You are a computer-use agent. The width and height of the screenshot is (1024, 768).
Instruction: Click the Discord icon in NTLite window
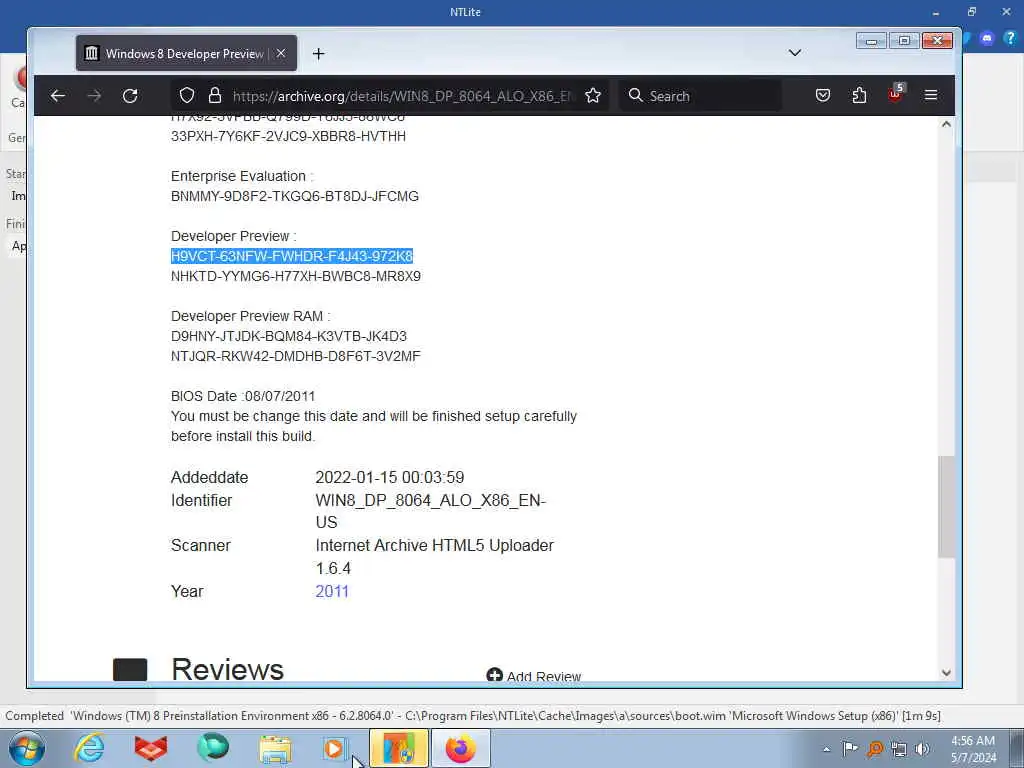(987, 39)
